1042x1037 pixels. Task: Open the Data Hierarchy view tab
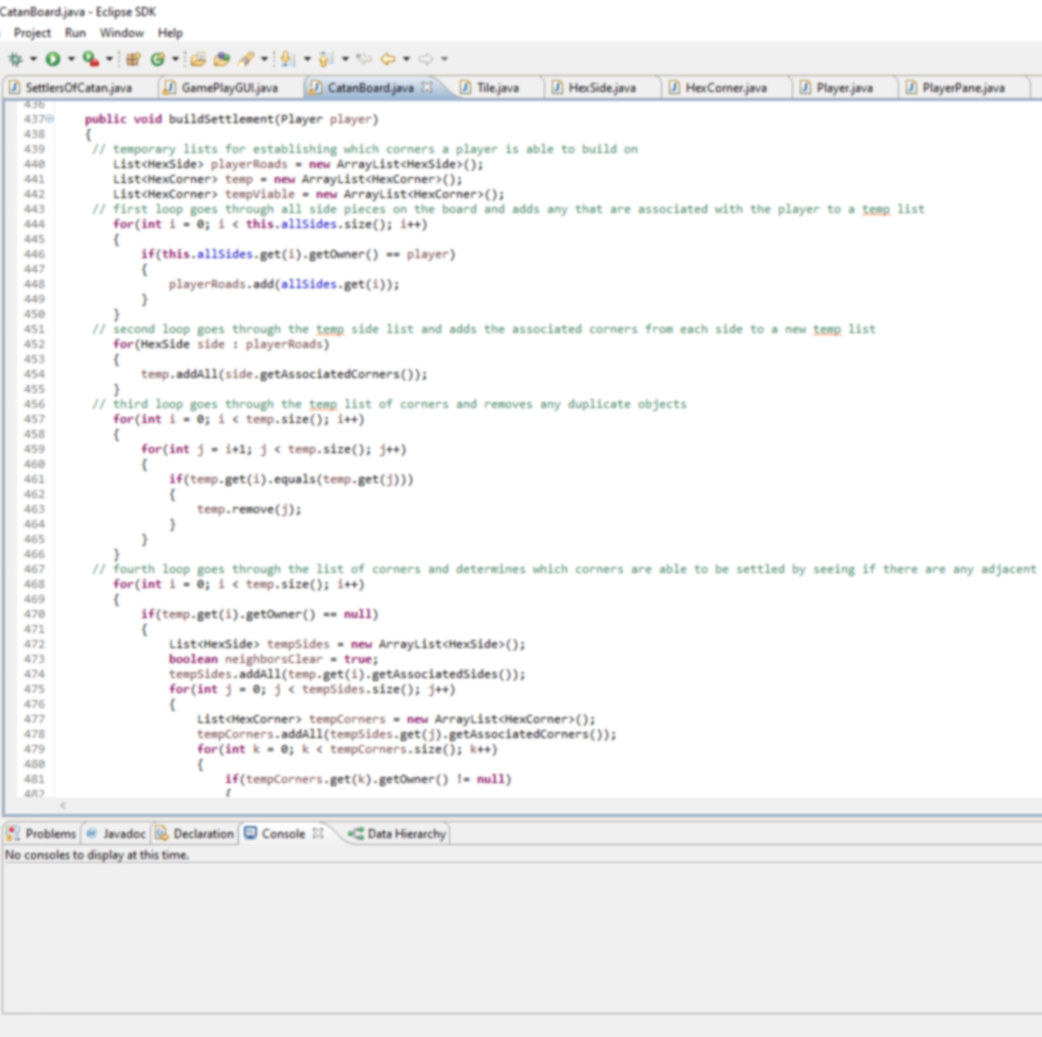pyautogui.click(x=397, y=834)
